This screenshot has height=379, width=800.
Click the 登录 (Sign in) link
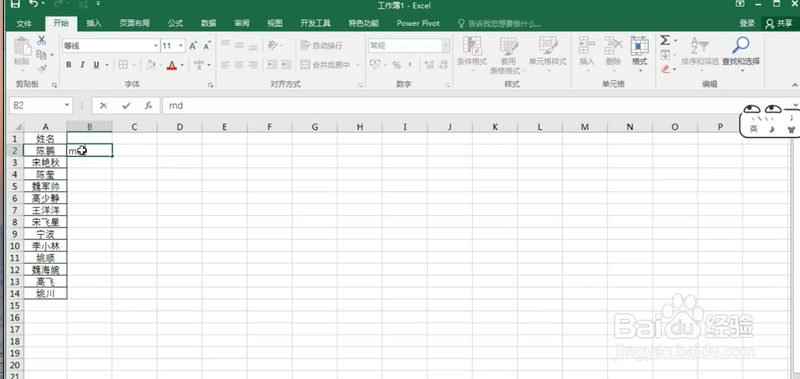(747, 23)
